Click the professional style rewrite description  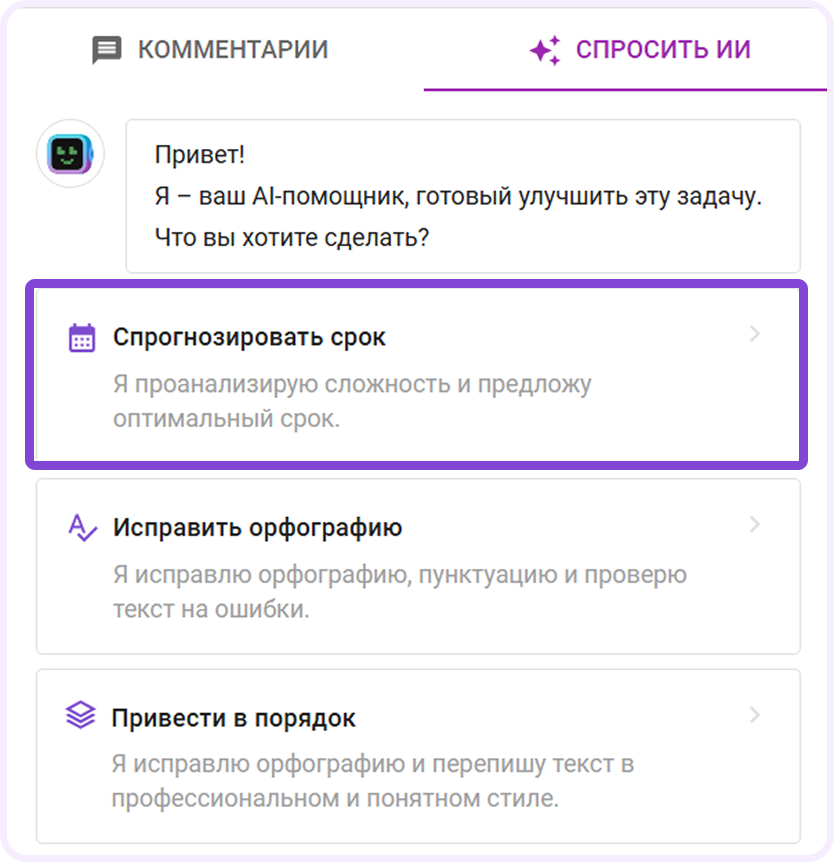372,782
